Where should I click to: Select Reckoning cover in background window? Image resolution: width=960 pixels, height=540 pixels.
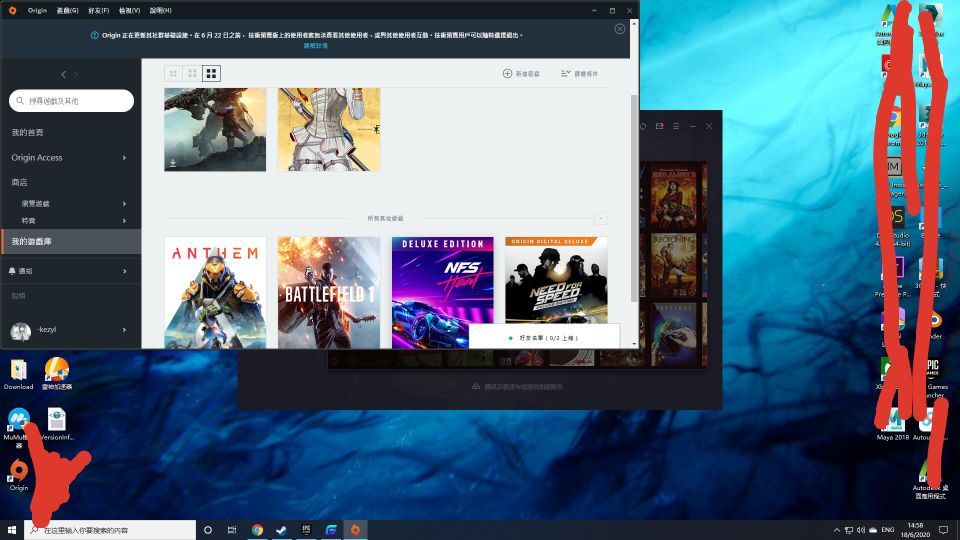click(x=673, y=264)
